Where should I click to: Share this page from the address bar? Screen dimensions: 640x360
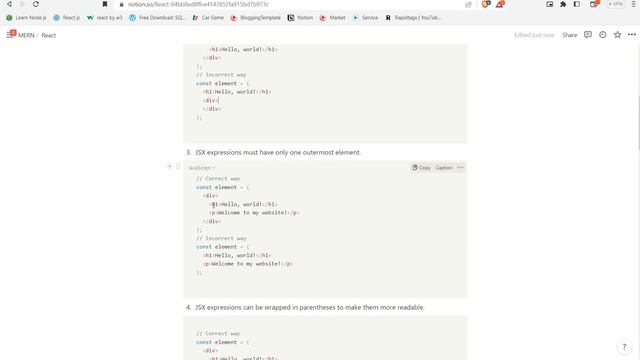pos(468,4)
